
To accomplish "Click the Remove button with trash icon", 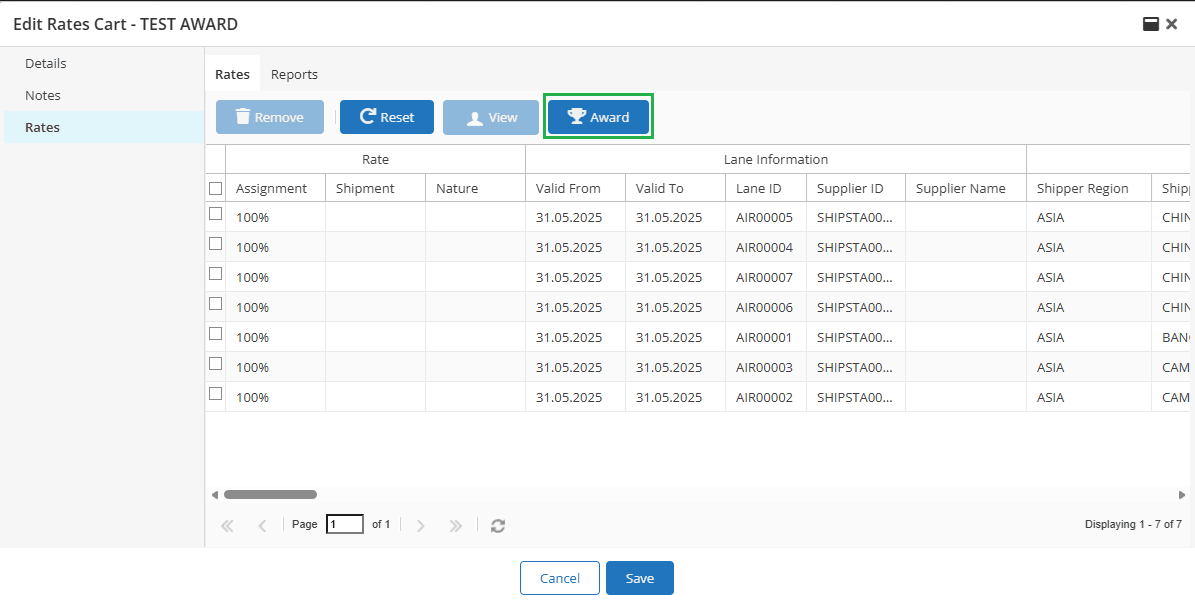I will (x=270, y=117).
